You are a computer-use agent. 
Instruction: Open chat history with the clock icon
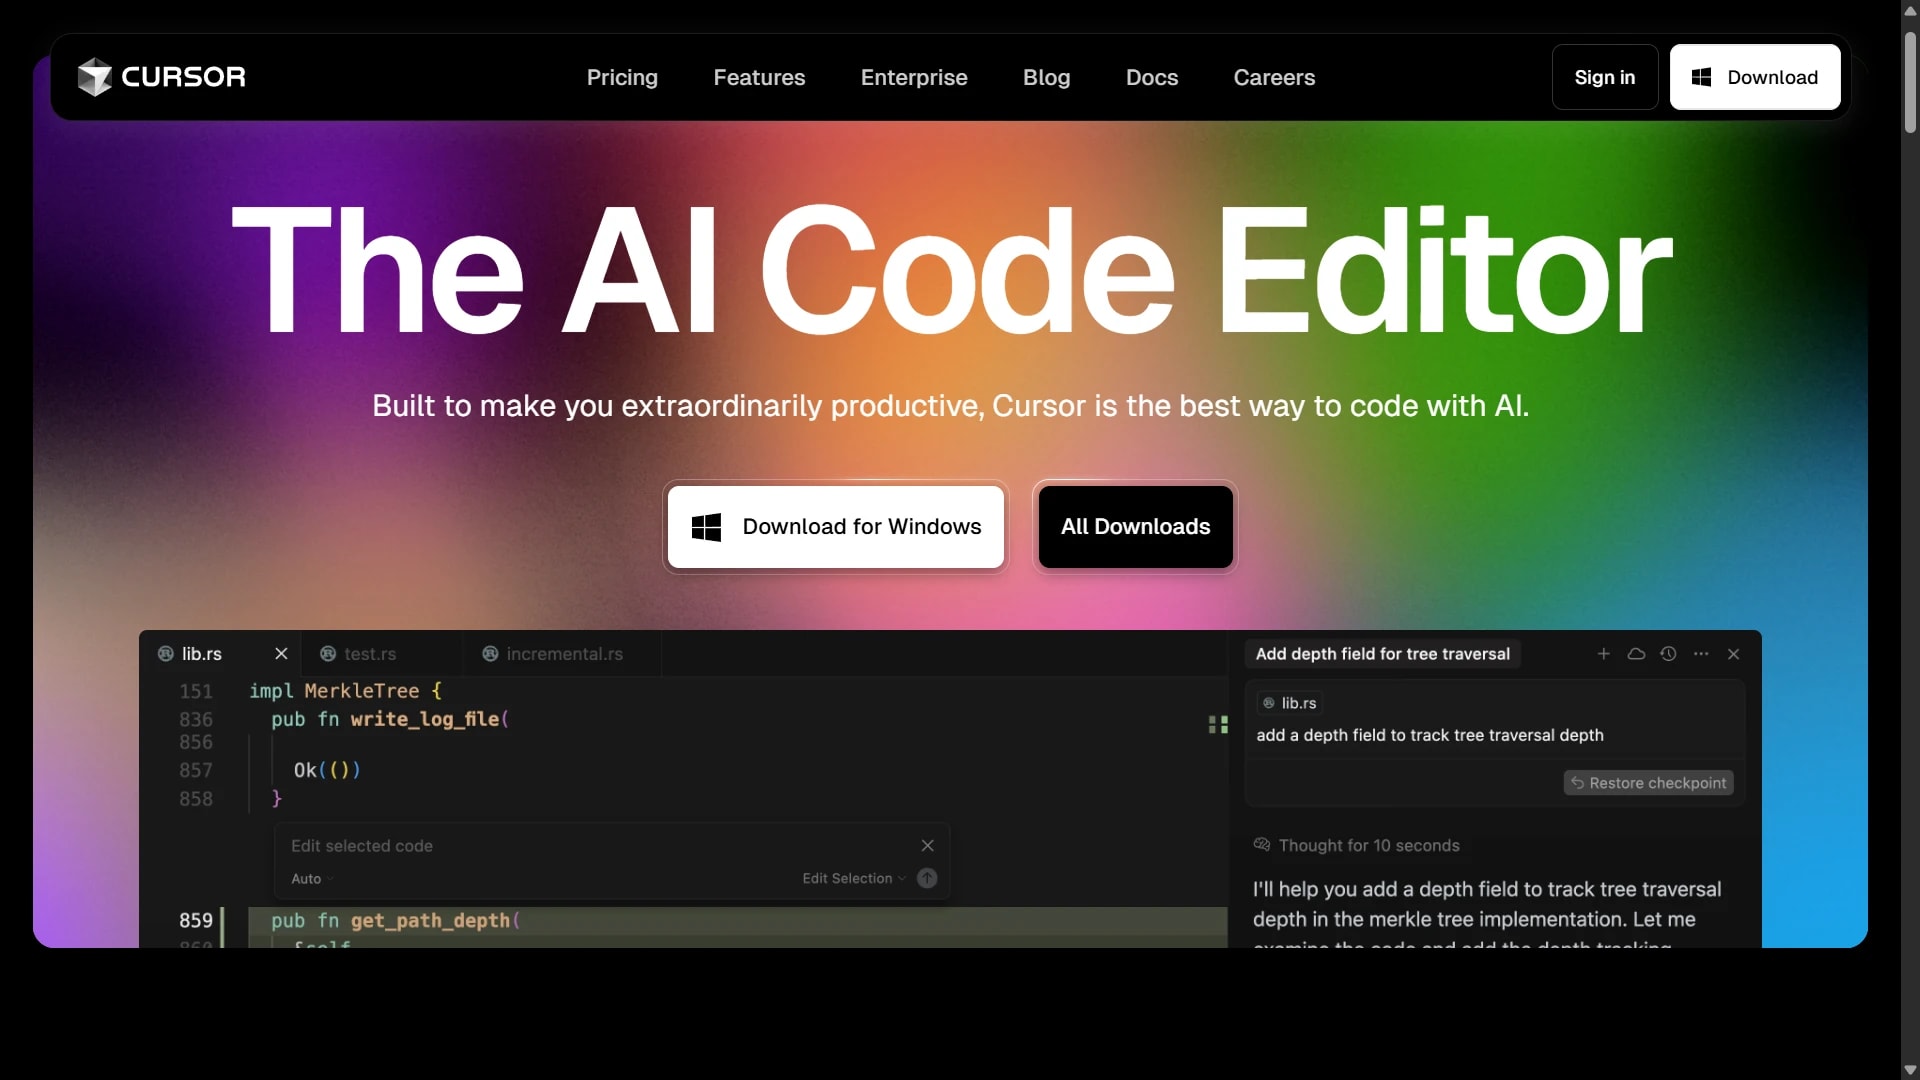coord(1668,654)
